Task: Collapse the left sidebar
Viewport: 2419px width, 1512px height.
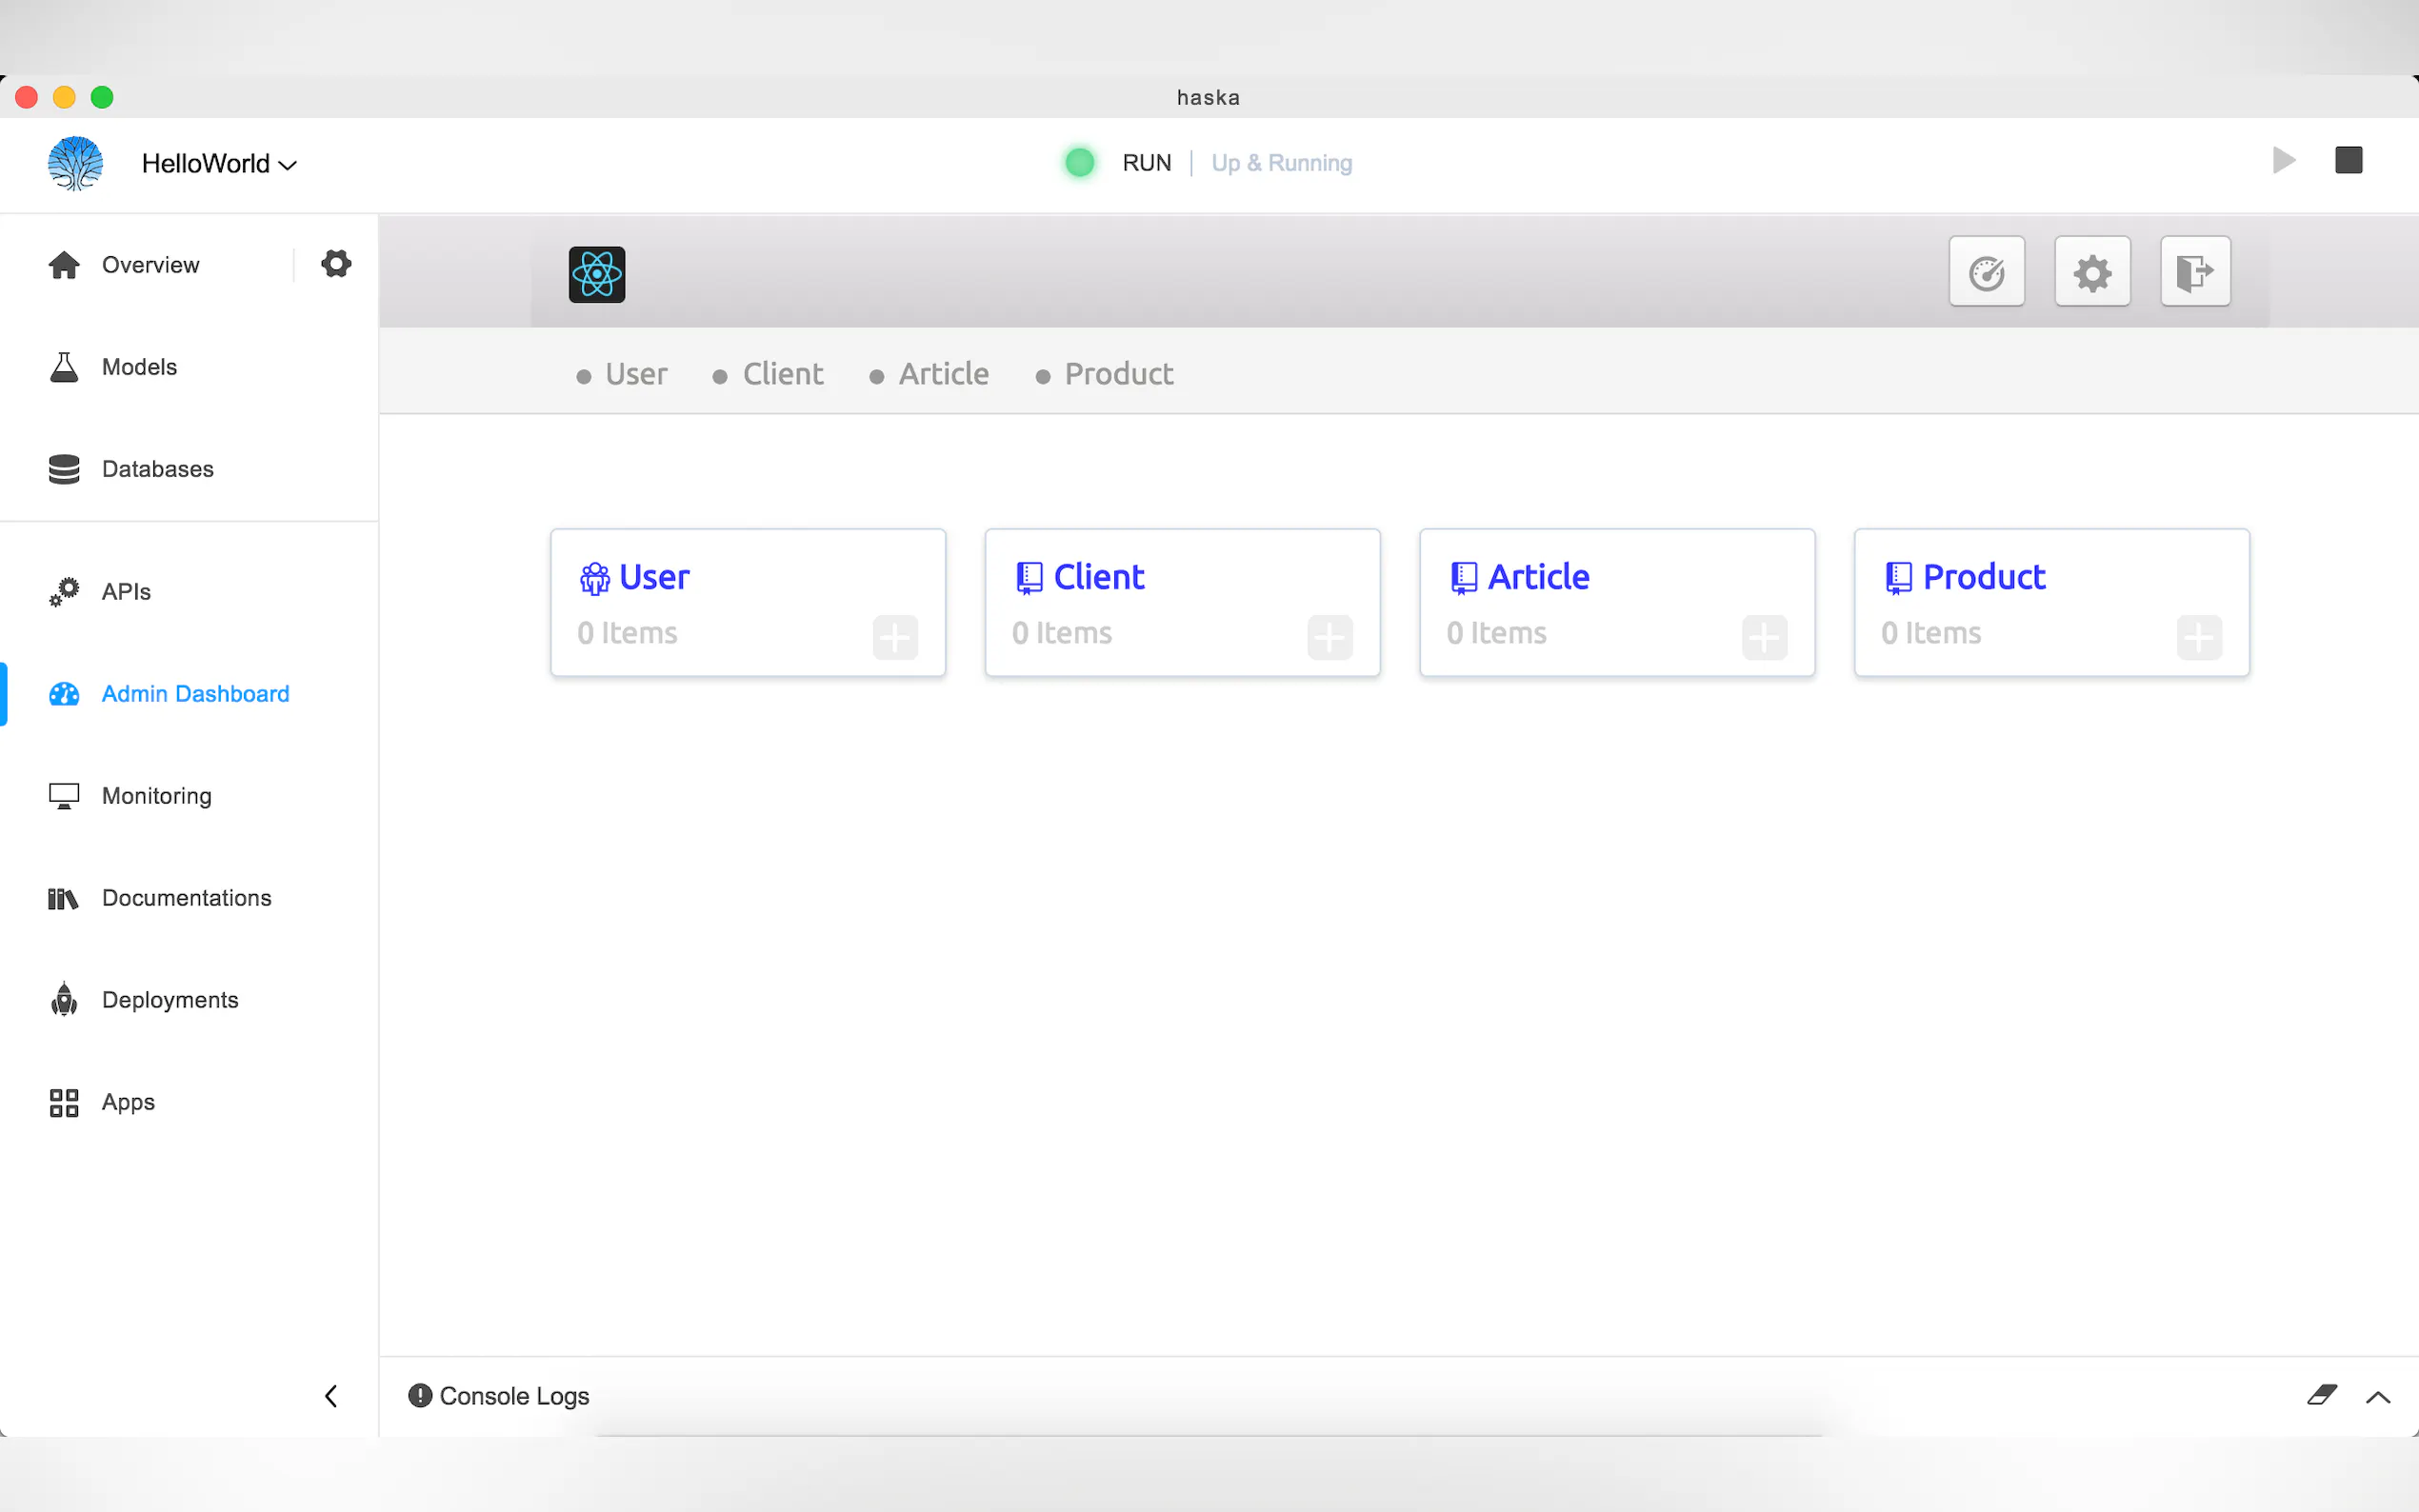Action: [331, 1396]
